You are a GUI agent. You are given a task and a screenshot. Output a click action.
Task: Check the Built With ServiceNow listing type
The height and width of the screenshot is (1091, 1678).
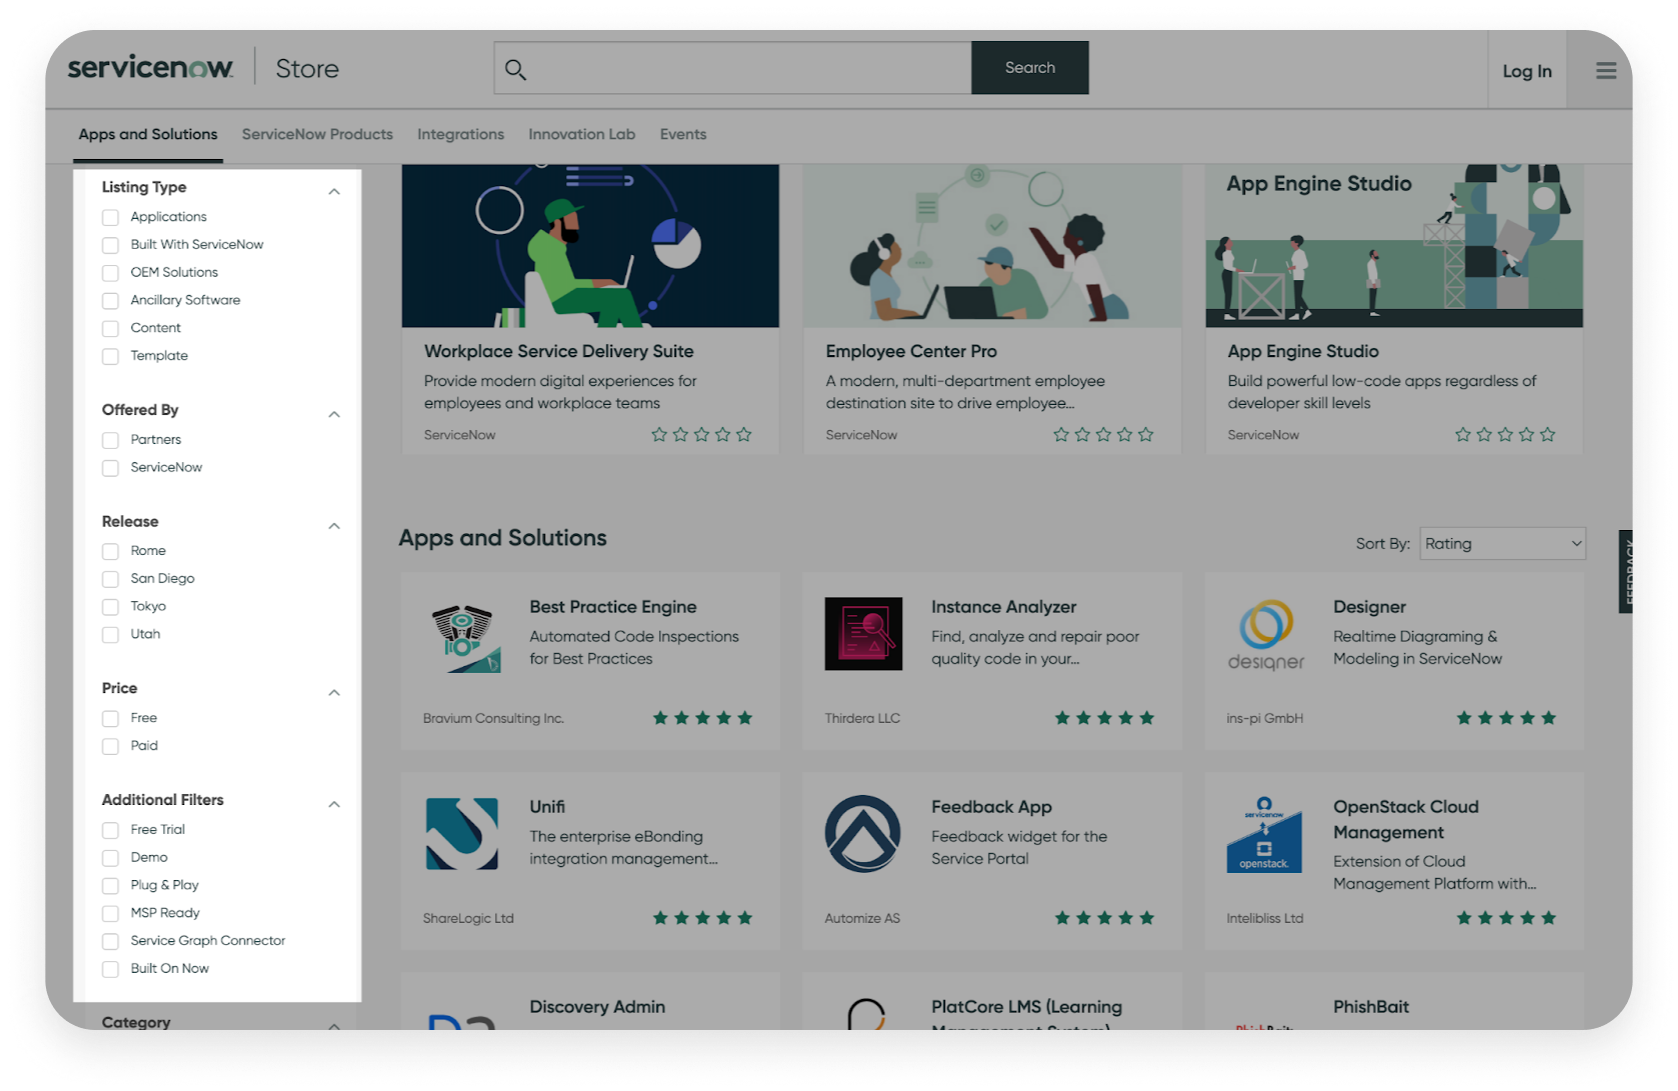click(x=110, y=245)
